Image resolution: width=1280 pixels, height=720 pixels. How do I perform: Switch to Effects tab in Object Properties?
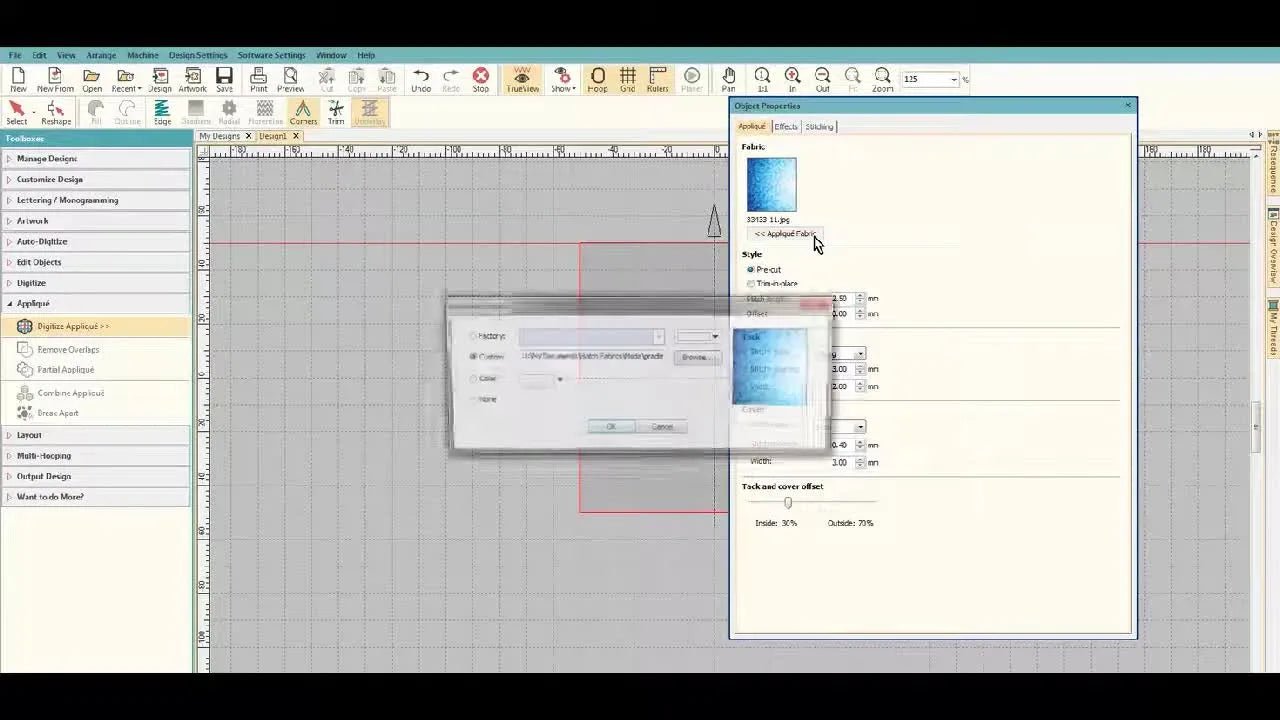pyautogui.click(x=786, y=126)
